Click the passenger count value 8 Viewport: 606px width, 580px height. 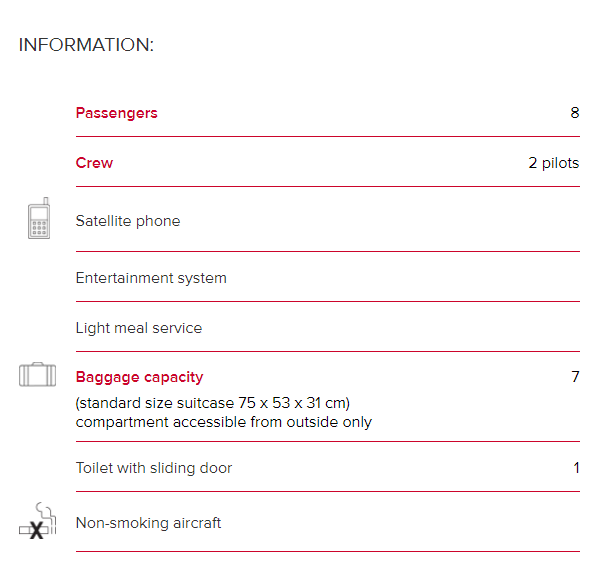pos(575,113)
